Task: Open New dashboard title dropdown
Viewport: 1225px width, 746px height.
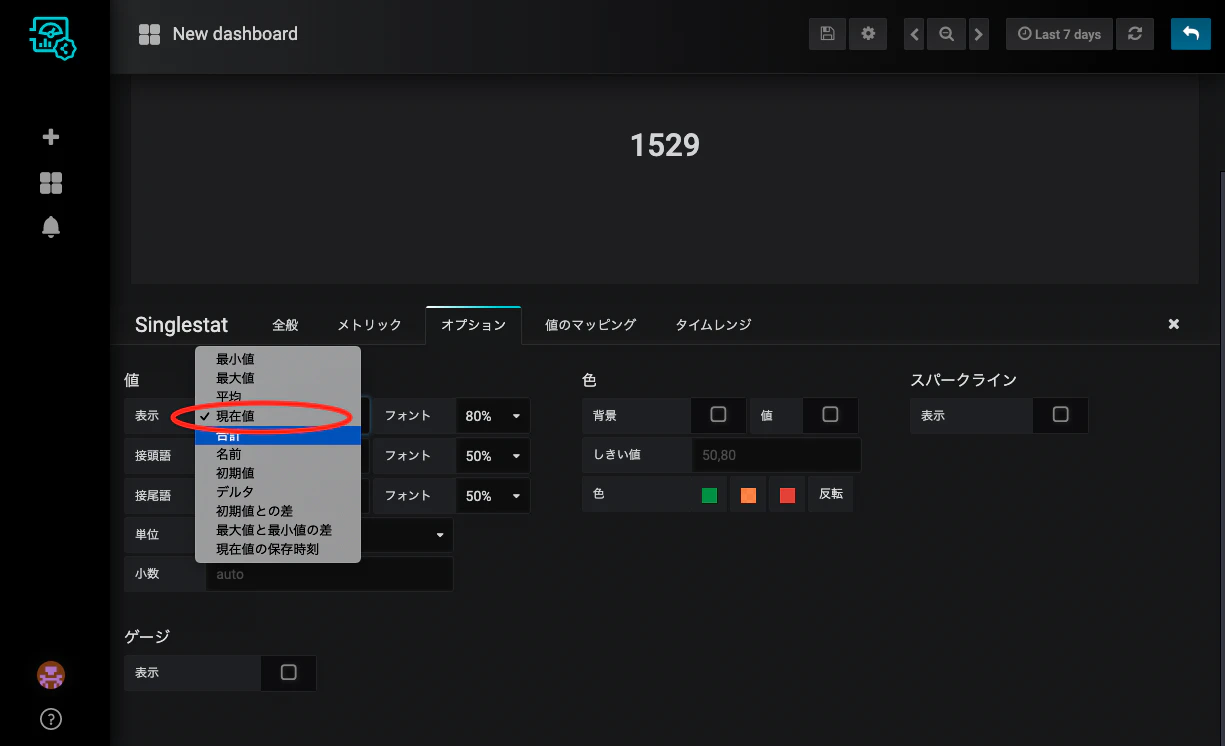Action: tap(235, 34)
